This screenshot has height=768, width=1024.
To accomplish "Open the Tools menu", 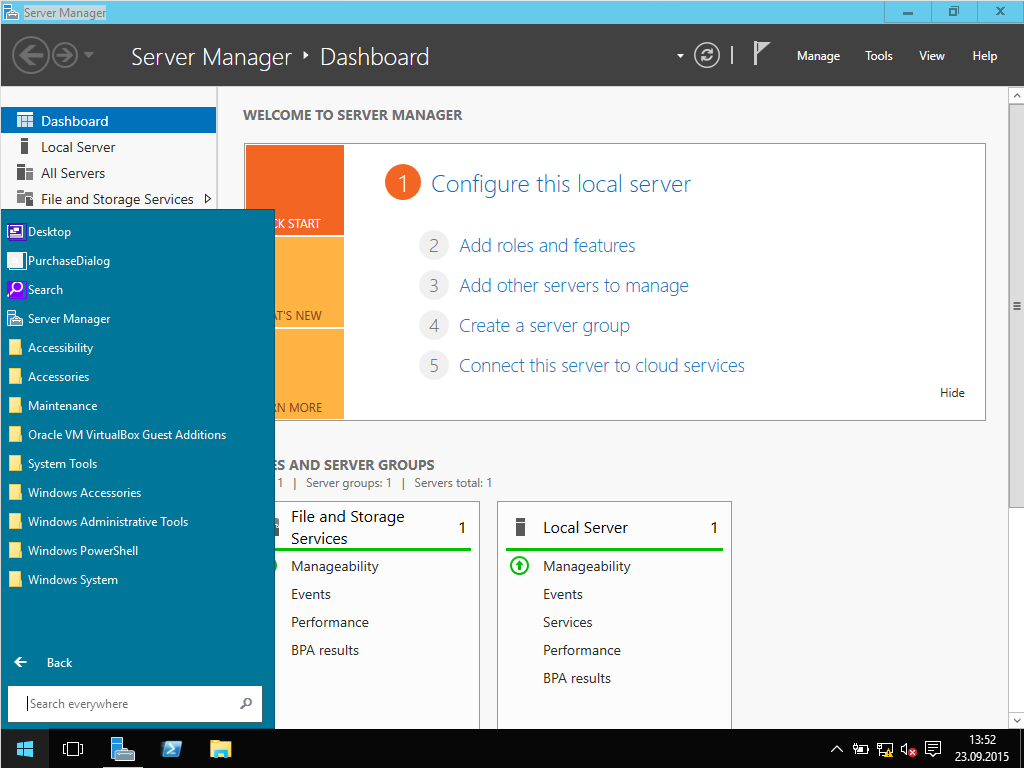I will coord(878,56).
